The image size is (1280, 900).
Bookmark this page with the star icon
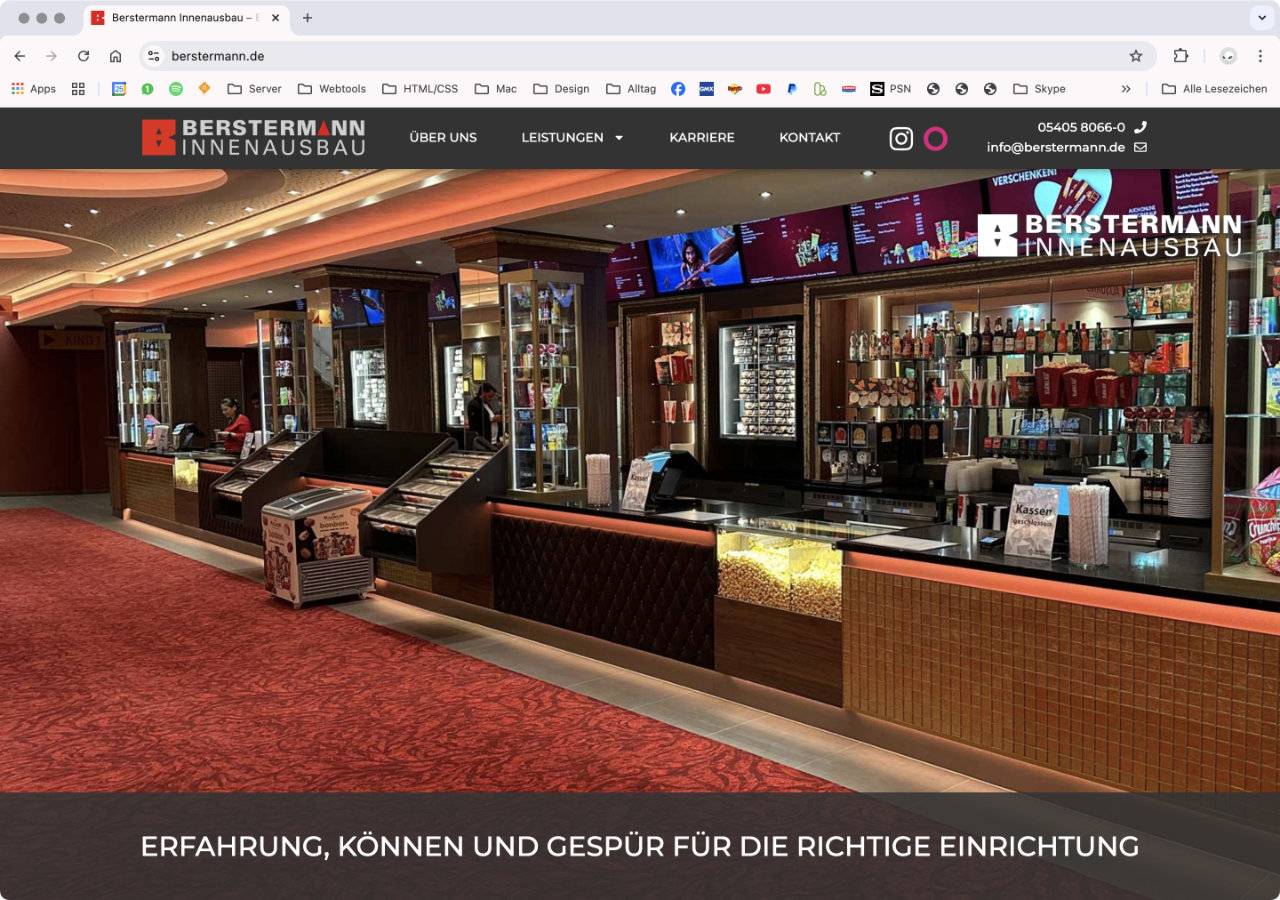pos(1135,56)
